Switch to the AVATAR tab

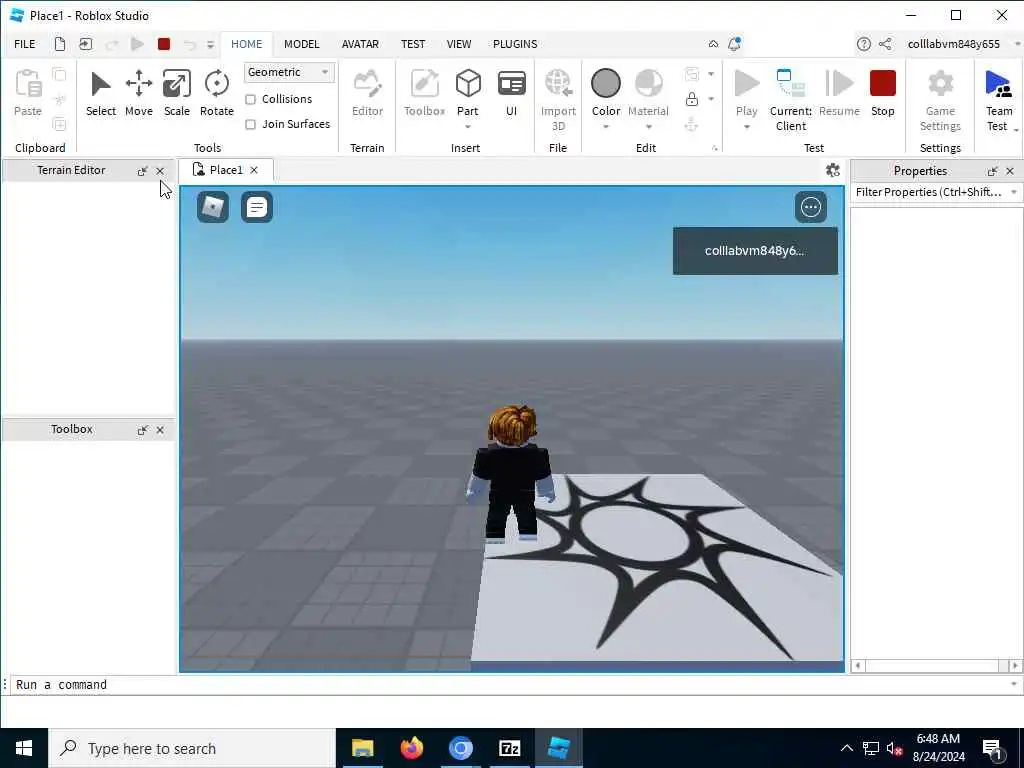click(x=360, y=44)
